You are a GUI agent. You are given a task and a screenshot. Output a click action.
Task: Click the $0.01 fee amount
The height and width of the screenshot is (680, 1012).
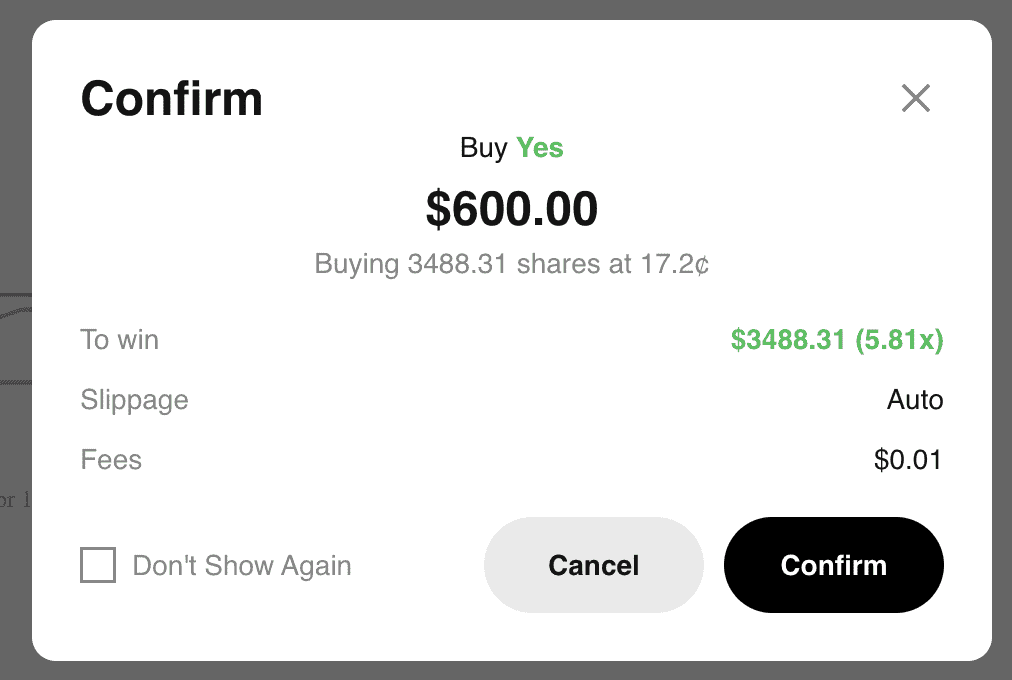click(x=908, y=460)
